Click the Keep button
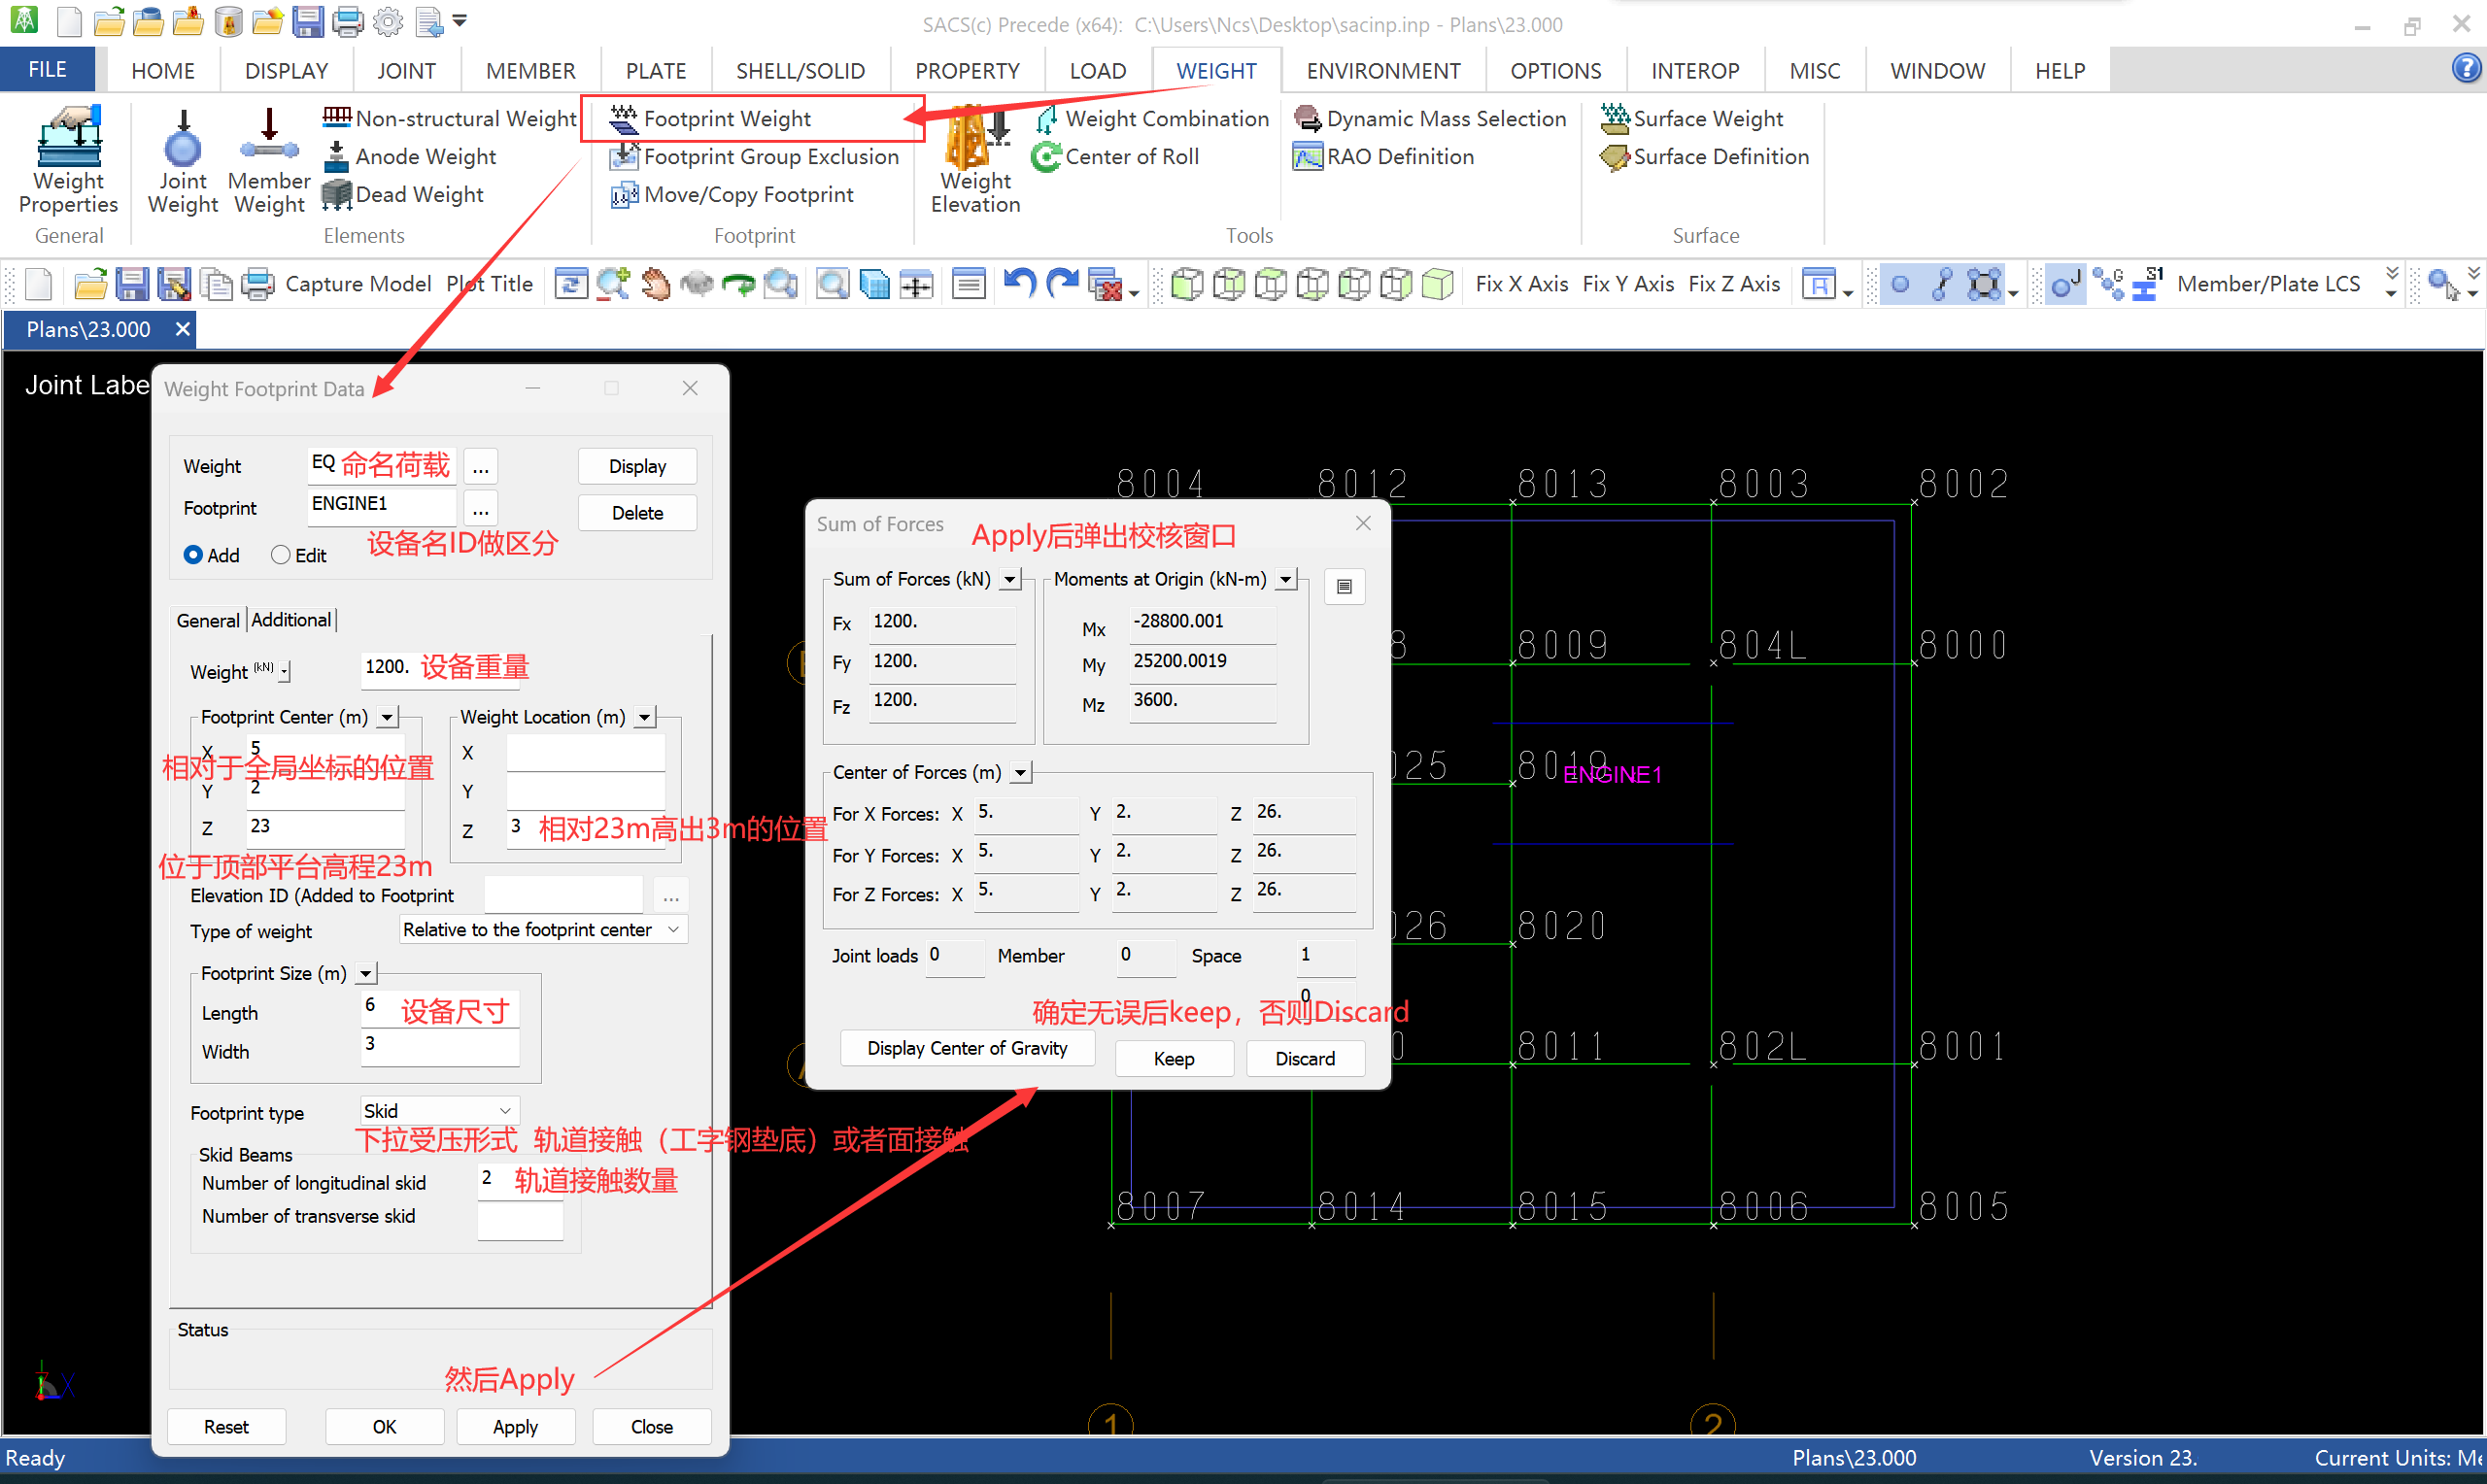2487x1484 pixels. [x=1173, y=1059]
